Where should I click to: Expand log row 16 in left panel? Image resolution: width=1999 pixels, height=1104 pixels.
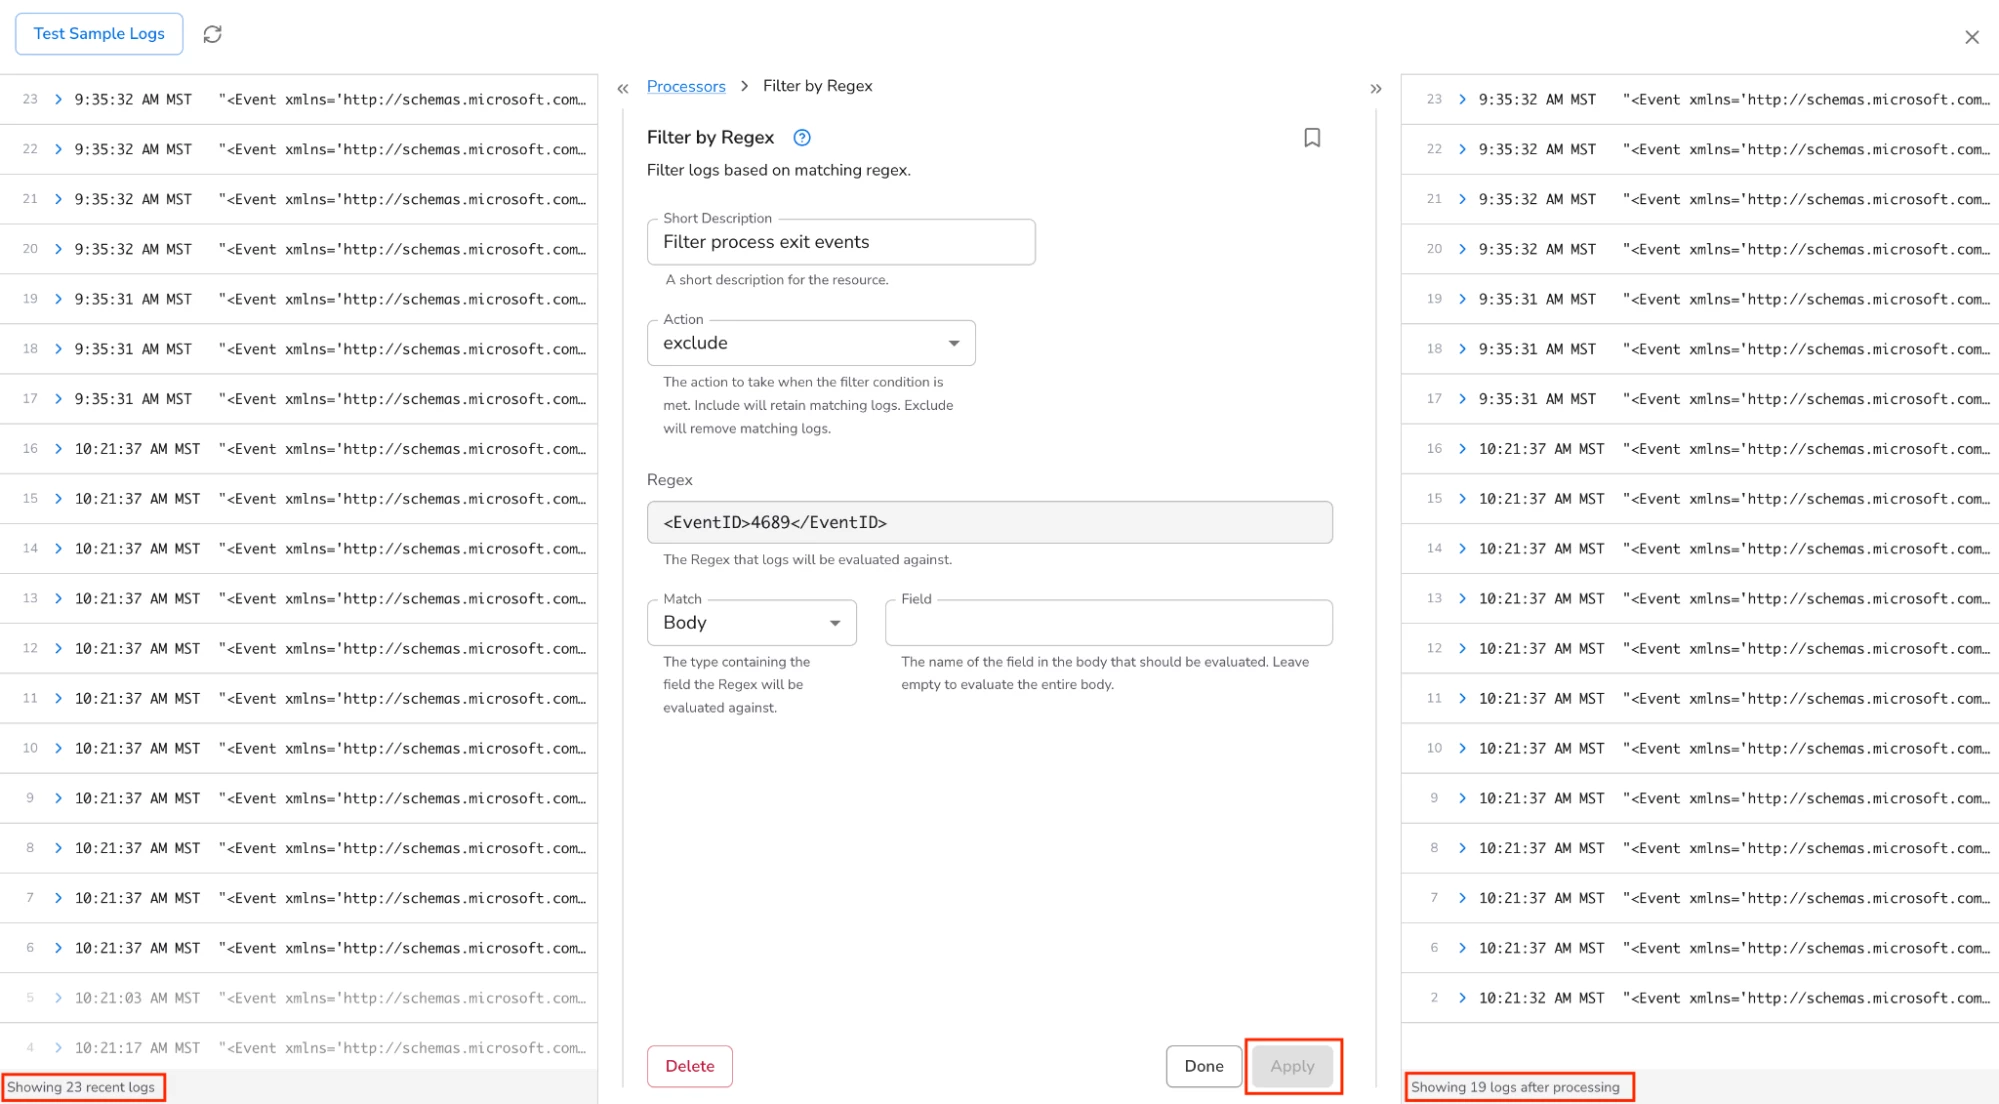58,449
